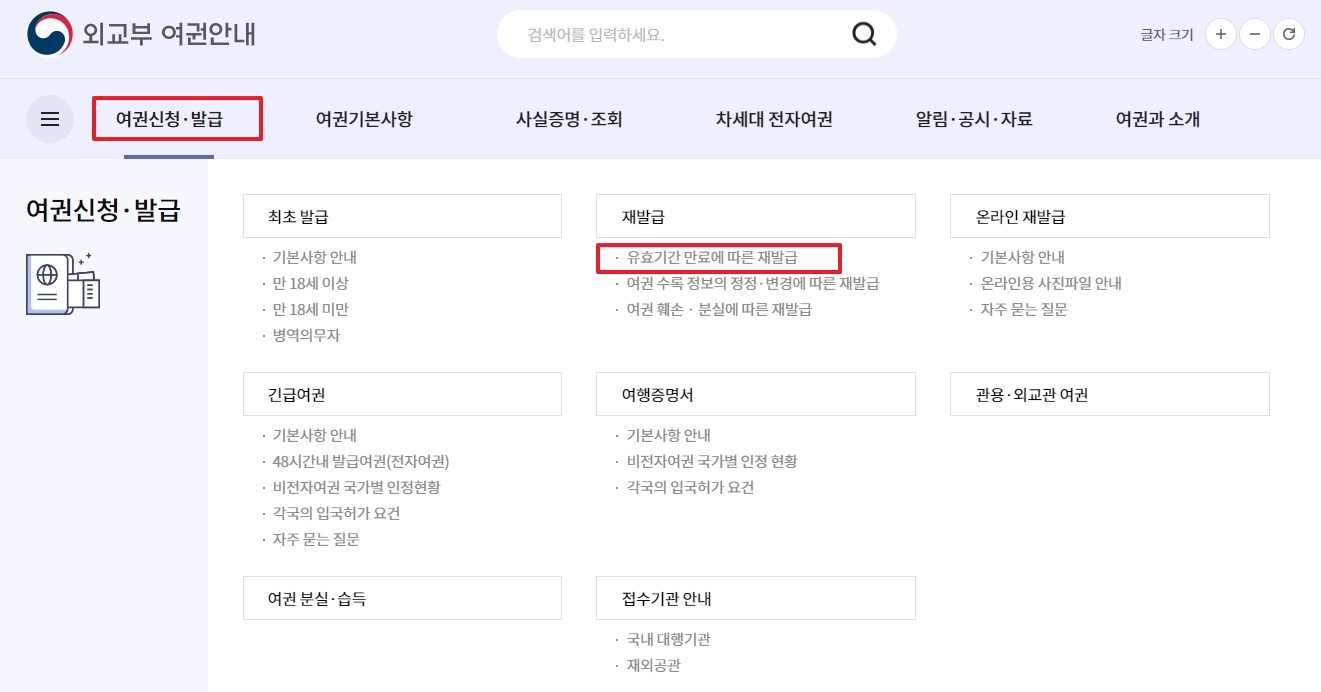
Task: Navigate to 차세대 전자여권 tab
Action: [771, 119]
